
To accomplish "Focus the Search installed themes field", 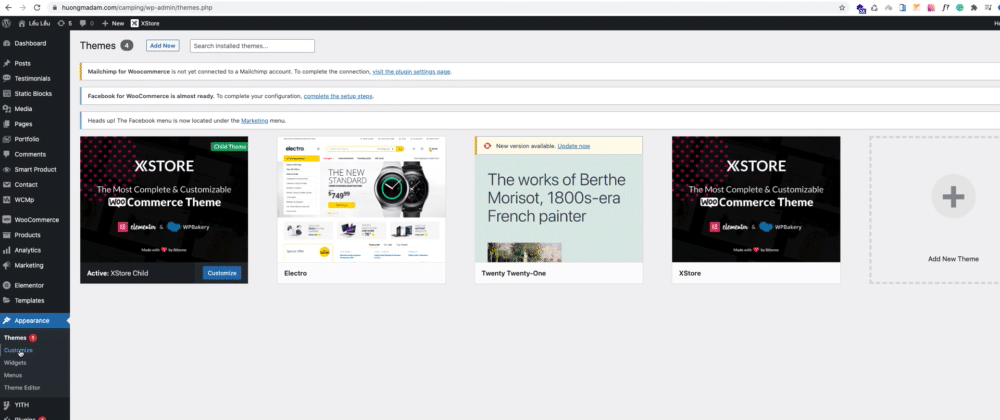I will click(253, 46).
